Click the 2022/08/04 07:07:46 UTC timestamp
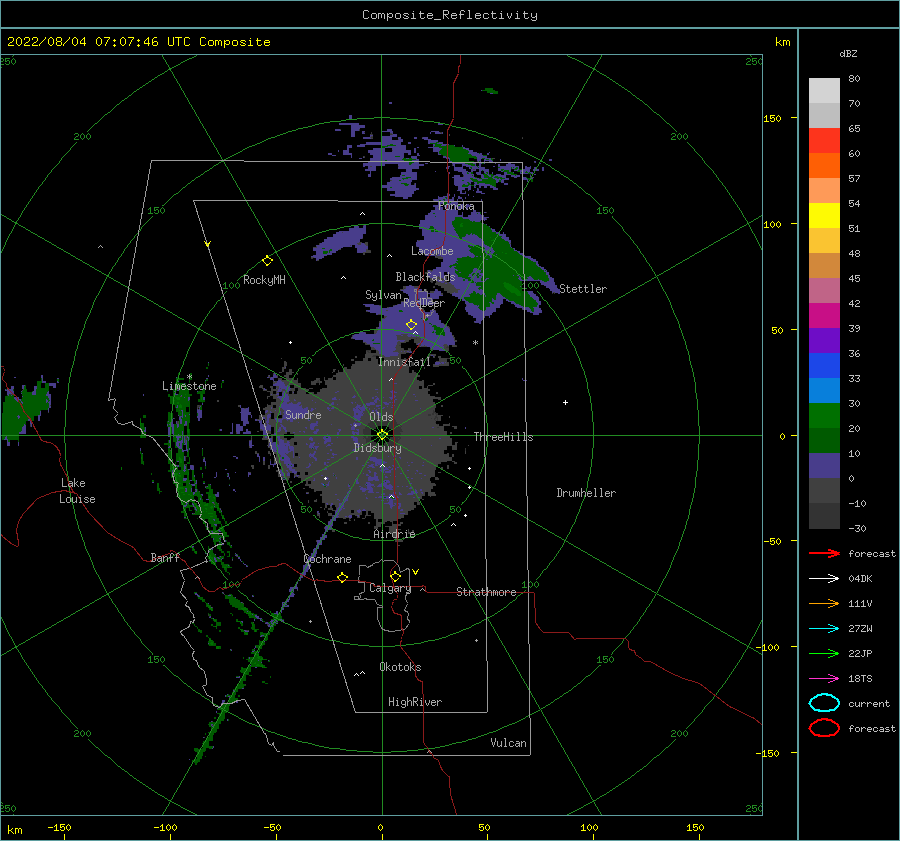 point(138,42)
